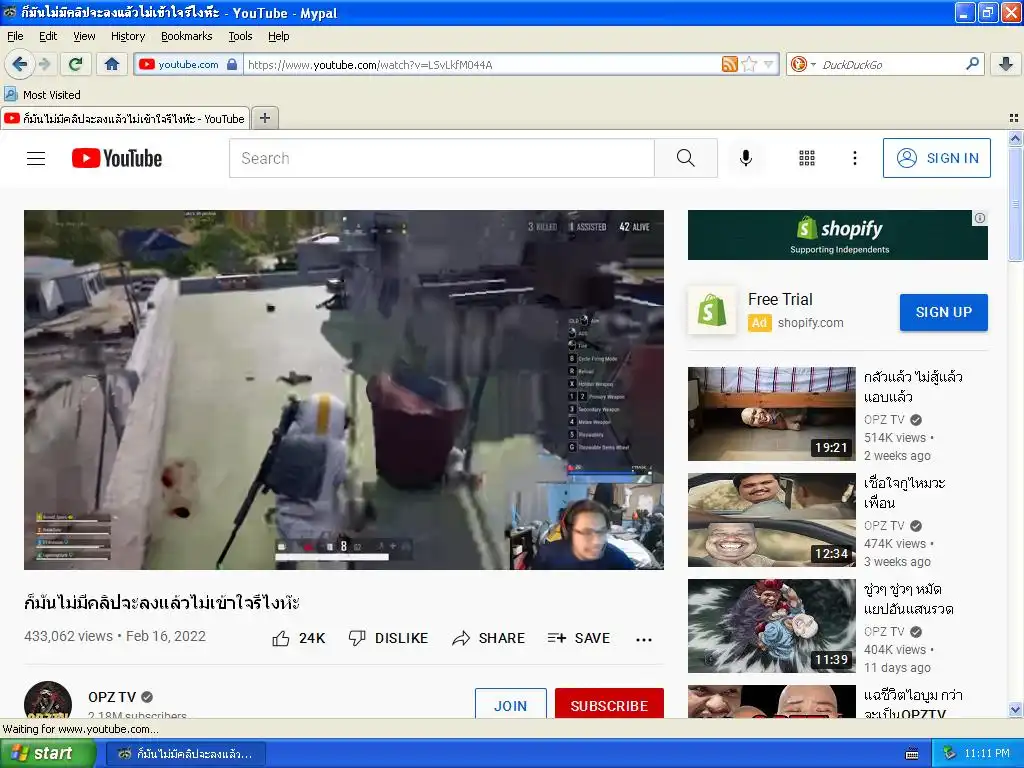The image size is (1024, 768).
Task: Open the History menu
Action: (x=127, y=36)
